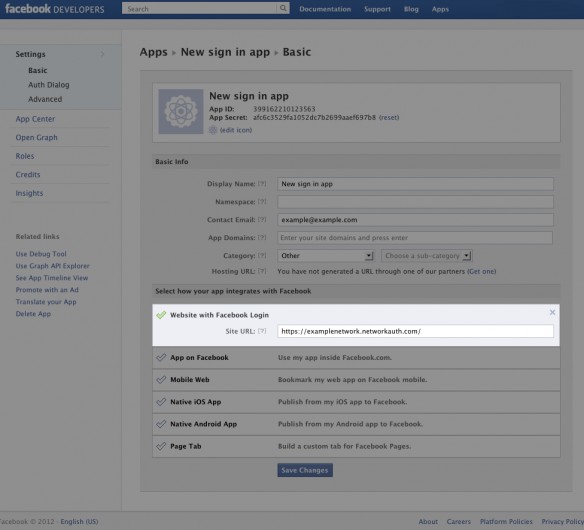This screenshot has width=584, height=530.
Task: Select Auth Dialog in the sidebar
Action: tap(49, 85)
